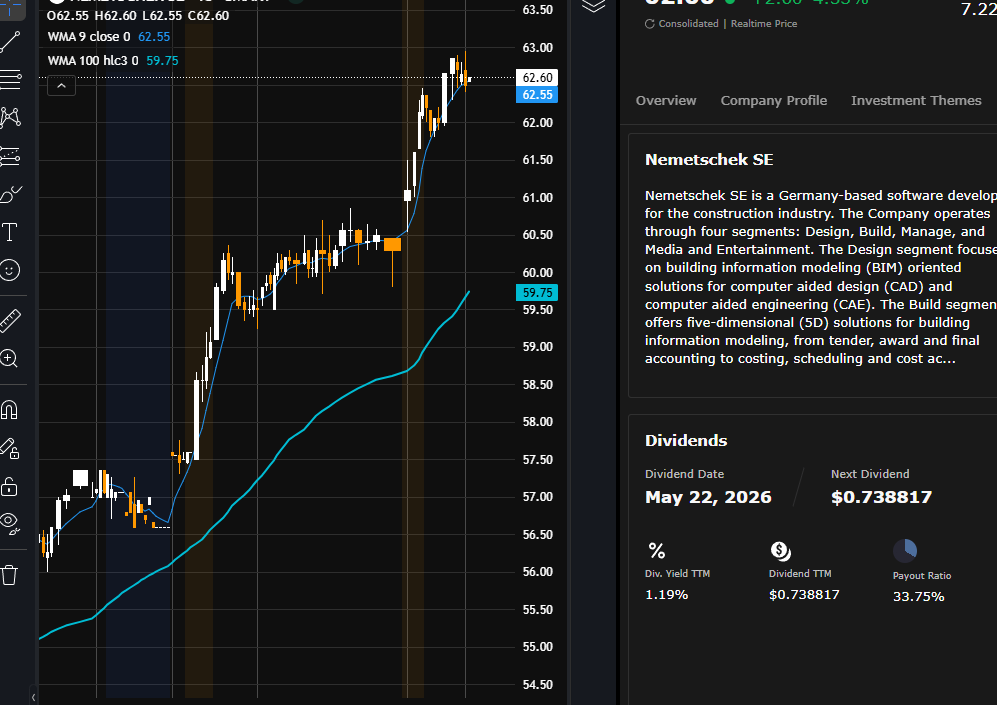Screen dimensions: 997x705
Task: Click the OHLC values line in legend
Action: (x=138, y=15)
